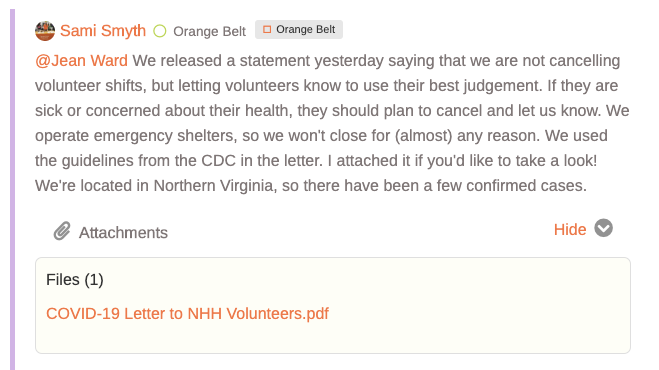Click the purple vertical bar beside post

(x=13, y=189)
